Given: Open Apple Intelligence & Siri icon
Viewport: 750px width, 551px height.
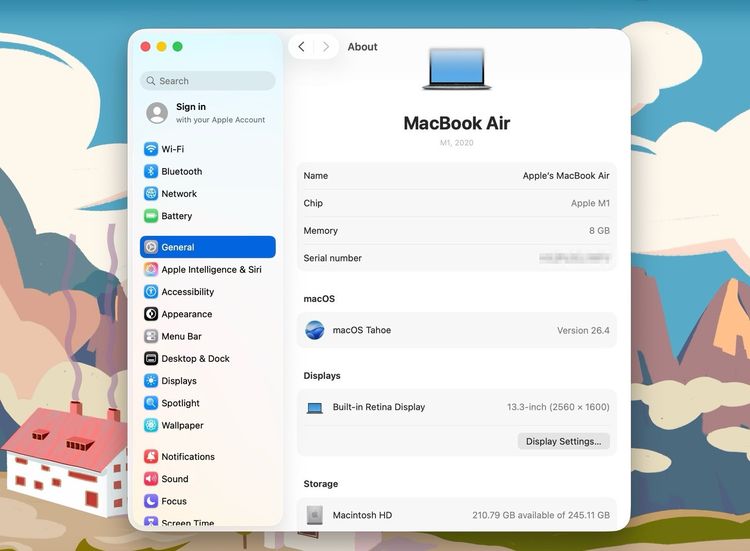Looking at the screenshot, I should click(x=151, y=269).
